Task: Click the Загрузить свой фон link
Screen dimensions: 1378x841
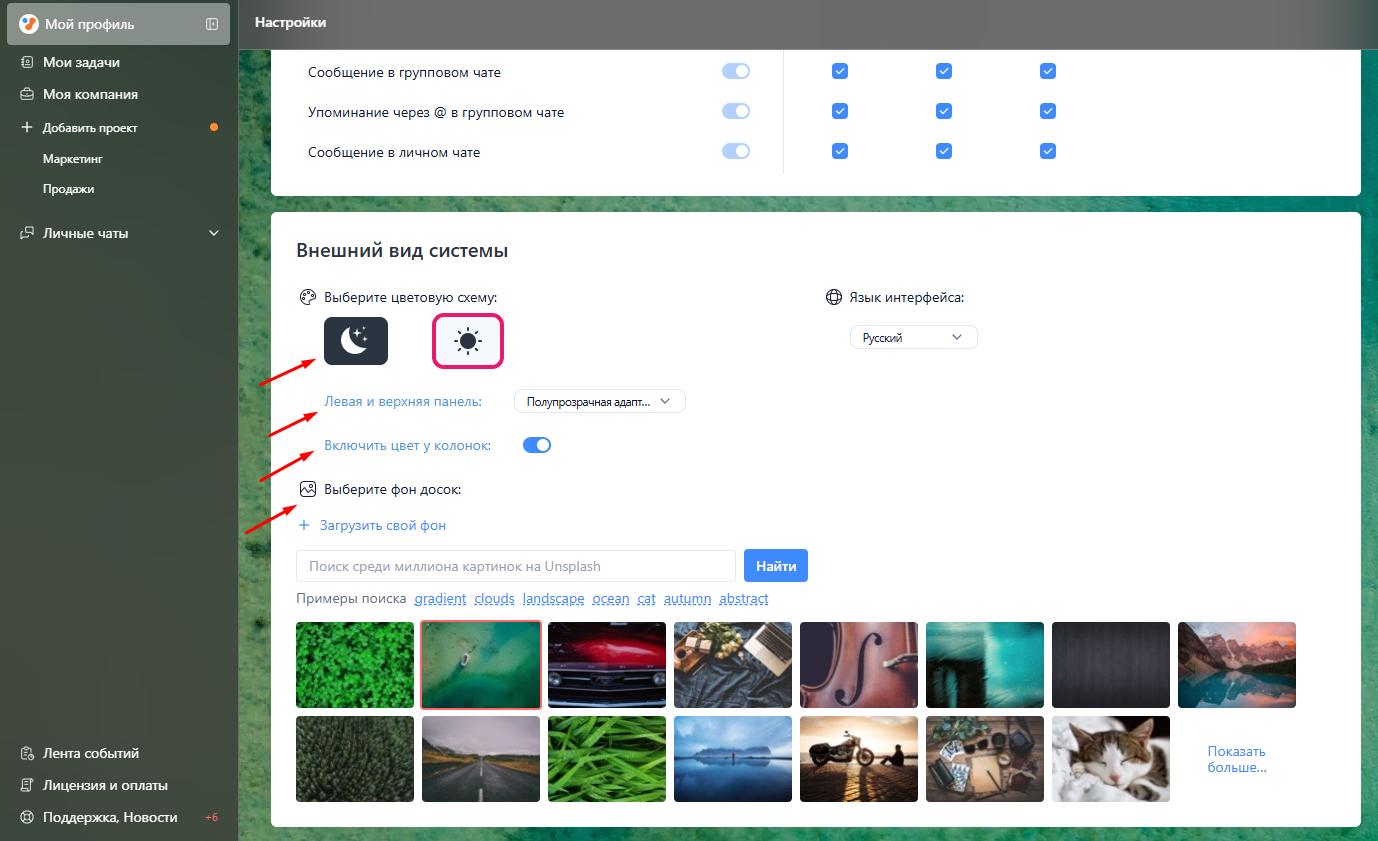Action: coord(382,525)
